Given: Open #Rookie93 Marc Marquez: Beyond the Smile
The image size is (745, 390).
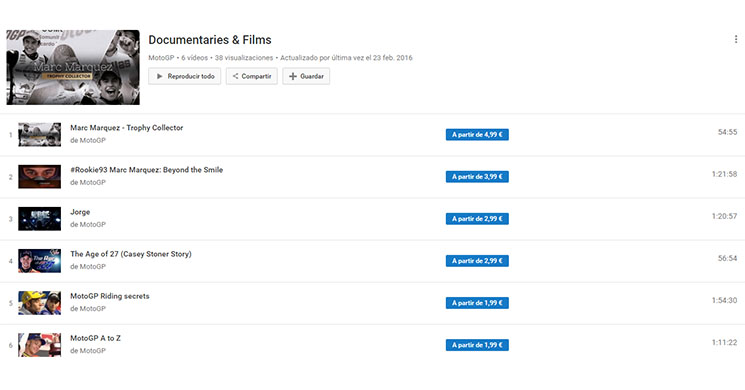Looking at the screenshot, I should click(x=146, y=170).
